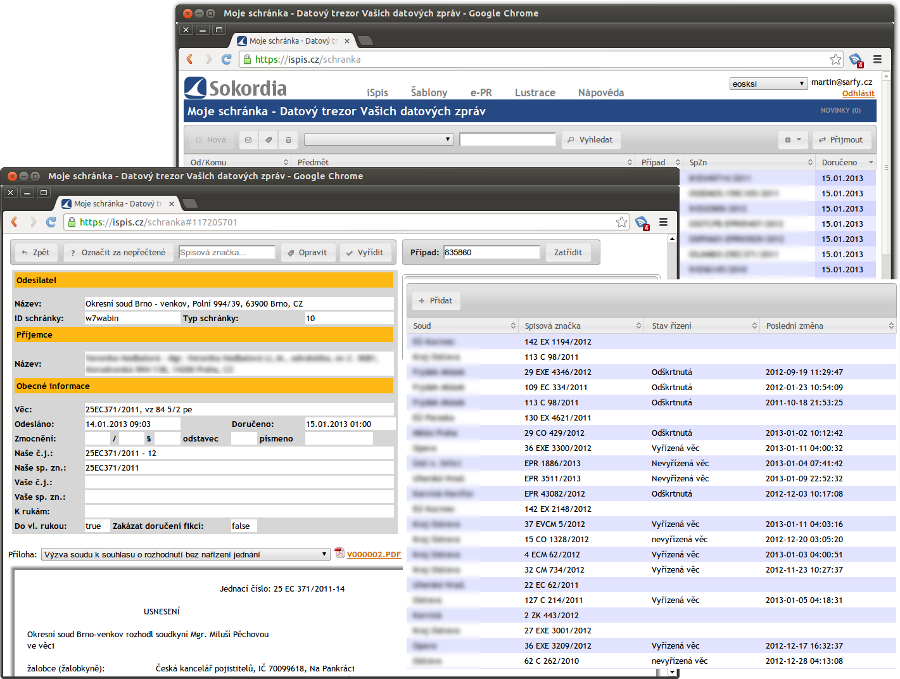This screenshot has width=900, height=679.
Task: Click the Odhlásit logout link
Action: coord(857,93)
